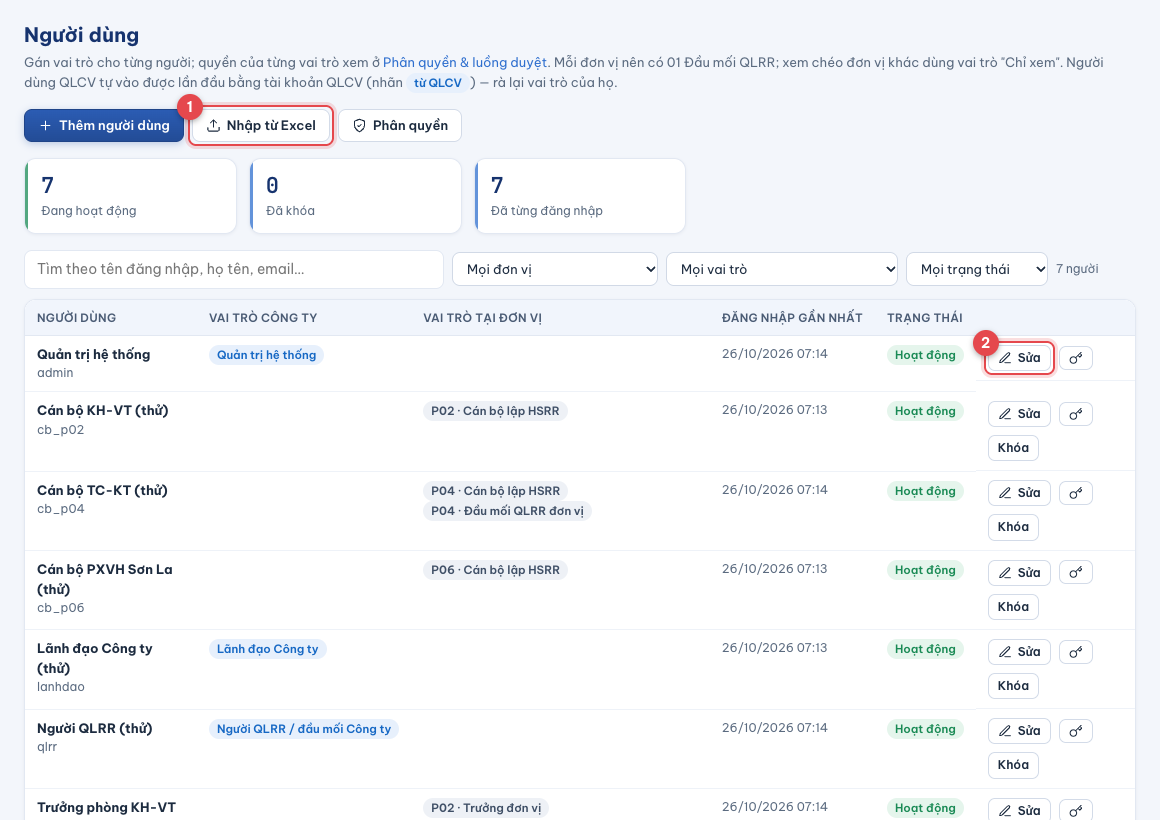Click Sửa for user qlrr
This screenshot has width=1160, height=820.
coord(1019,731)
